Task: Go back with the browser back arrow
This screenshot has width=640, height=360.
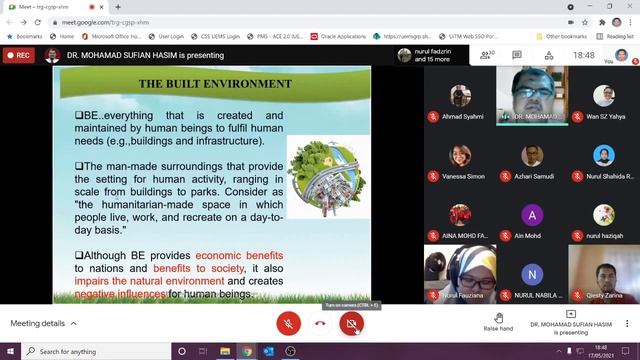Action: (x=10, y=22)
